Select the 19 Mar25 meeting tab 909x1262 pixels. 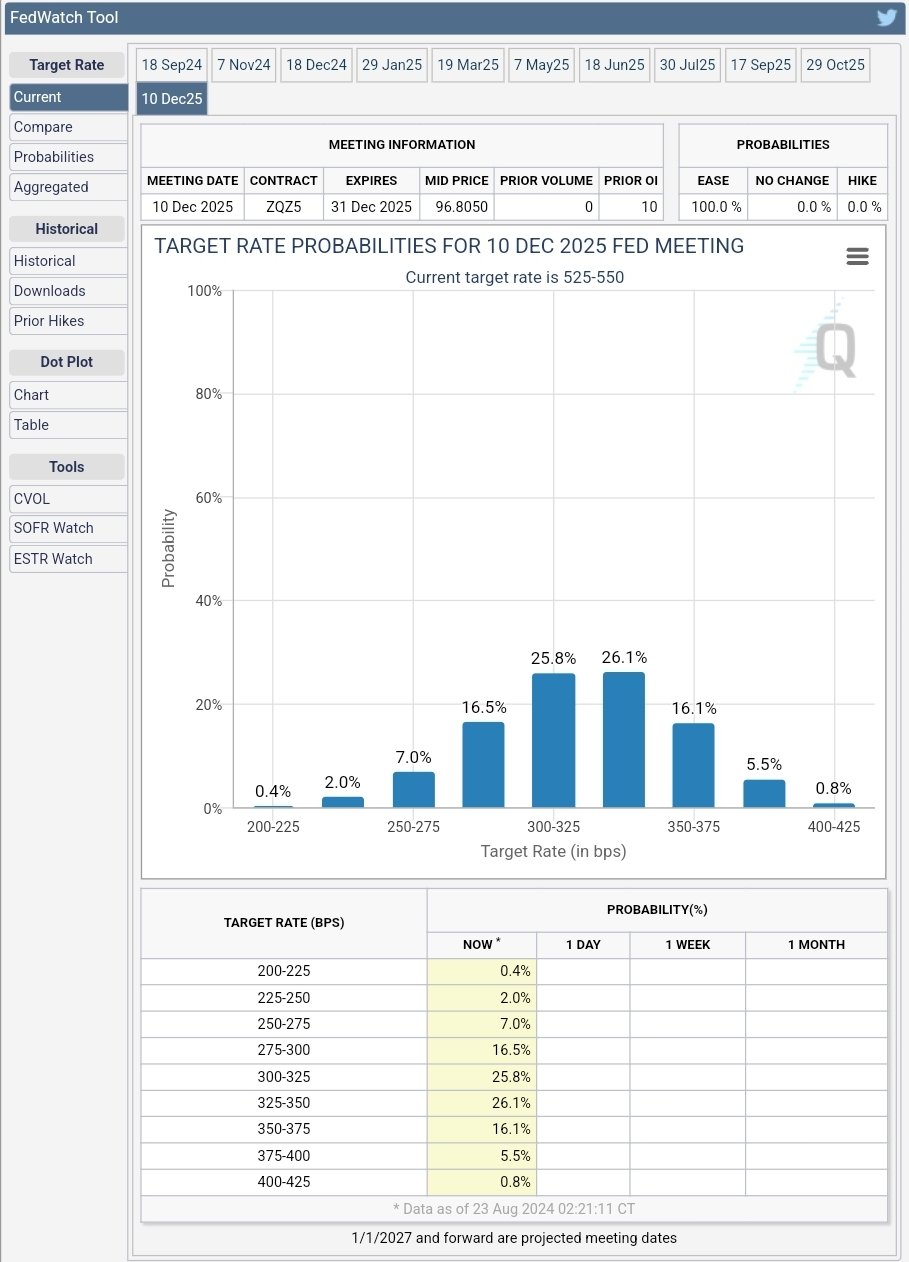point(468,65)
